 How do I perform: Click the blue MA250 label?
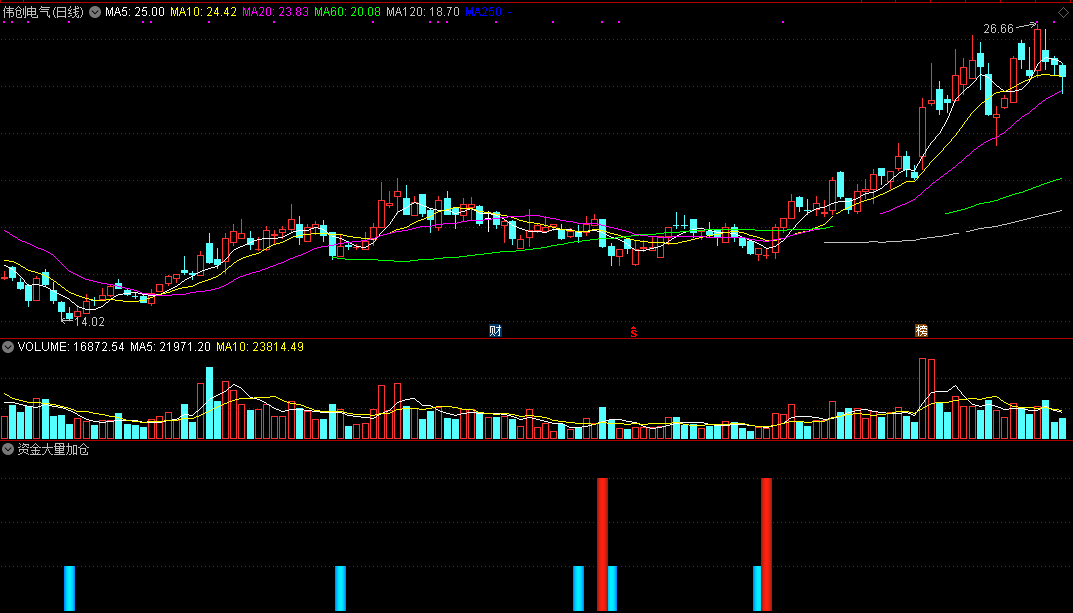[x=488, y=12]
